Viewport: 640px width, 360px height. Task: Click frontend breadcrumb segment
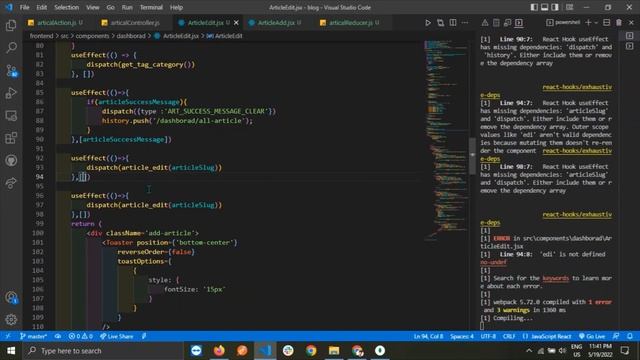41,36
